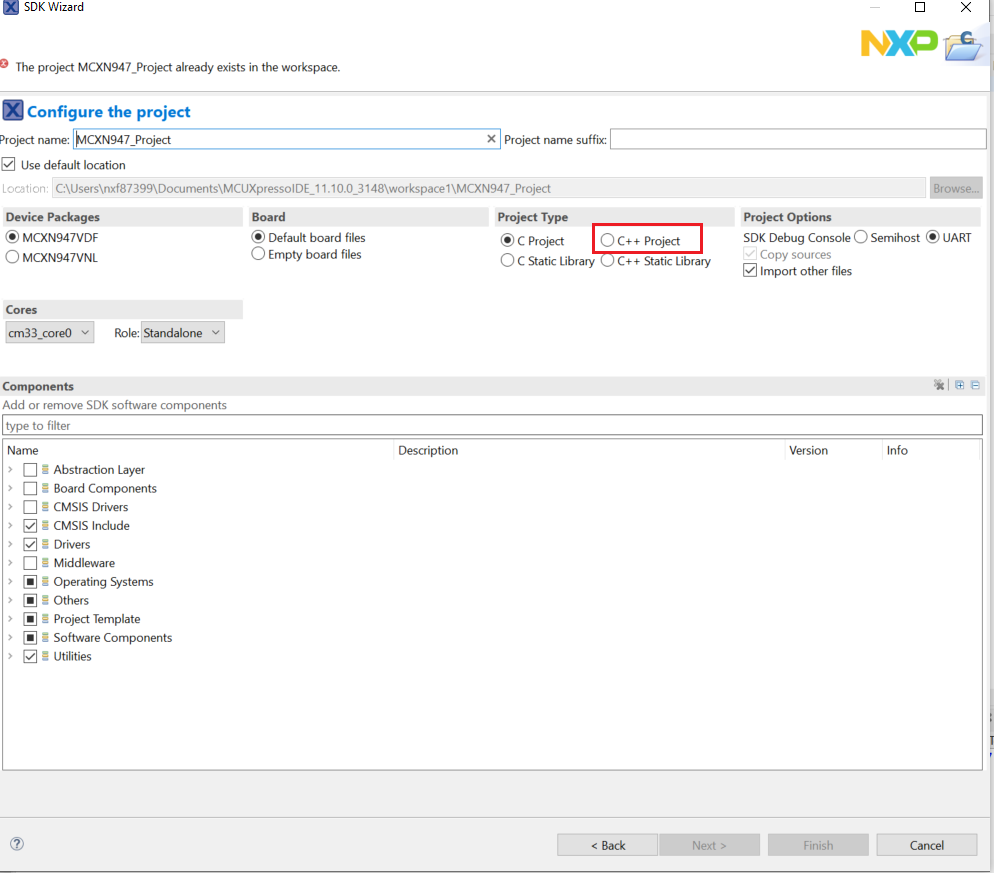994x873 pixels.
Task: Select Default board files option
Action: coord(258,237)
